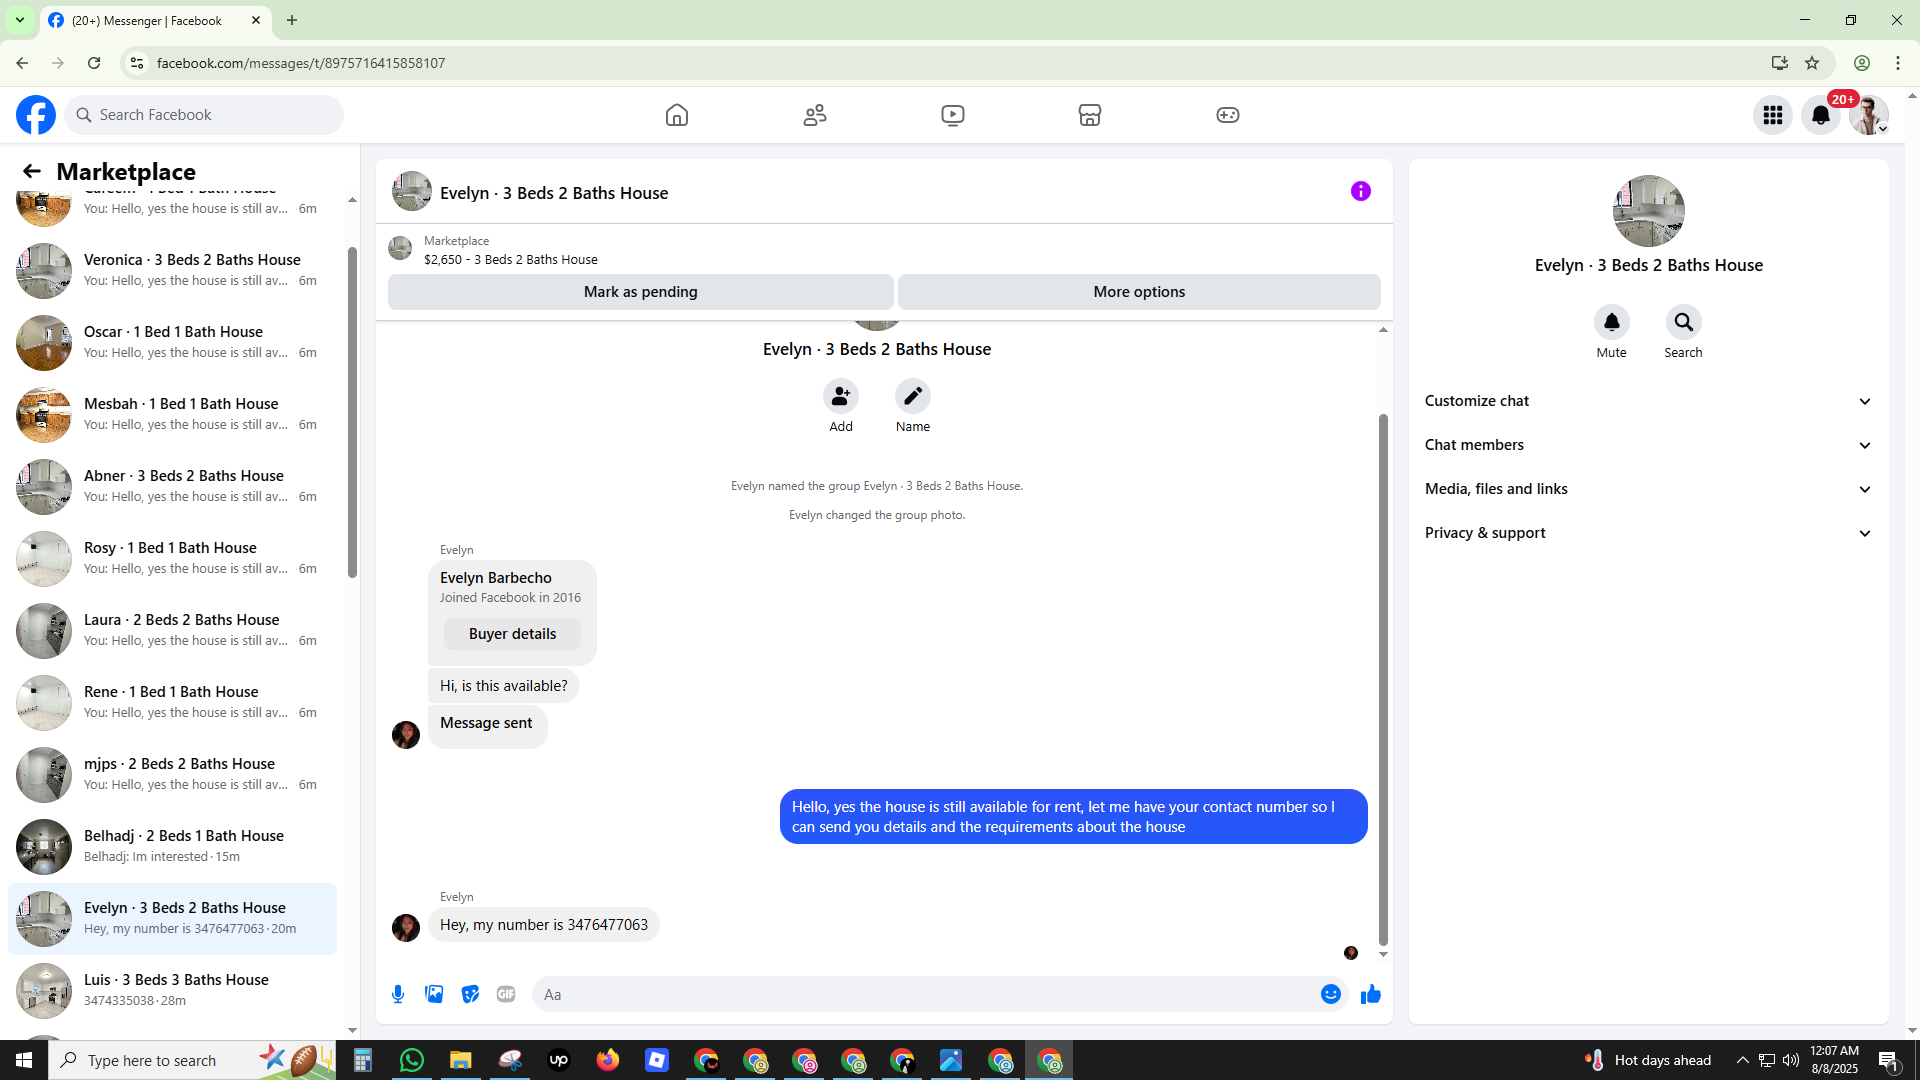Image resolution: width=1920 pixels, height=1080 pixels.
Task: Open the Marketplace tab in top navigation
Action: pos(1090,115)
